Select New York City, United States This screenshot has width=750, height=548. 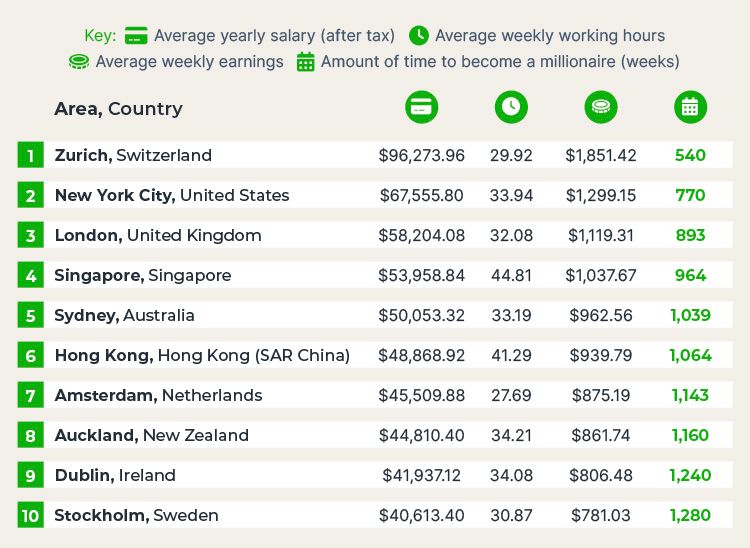tap(171, 195)
